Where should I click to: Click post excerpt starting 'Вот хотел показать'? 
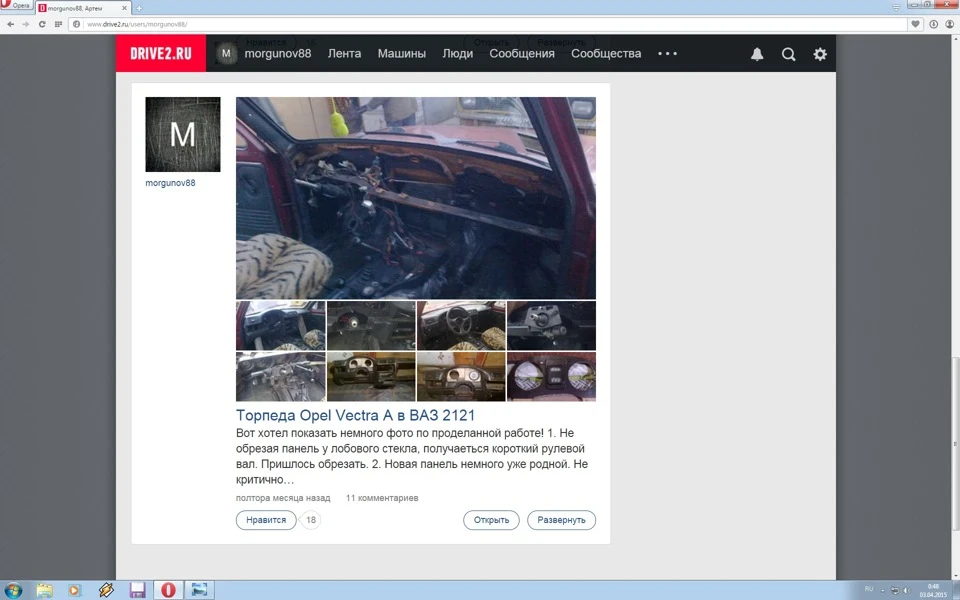(x=412, y=456)
